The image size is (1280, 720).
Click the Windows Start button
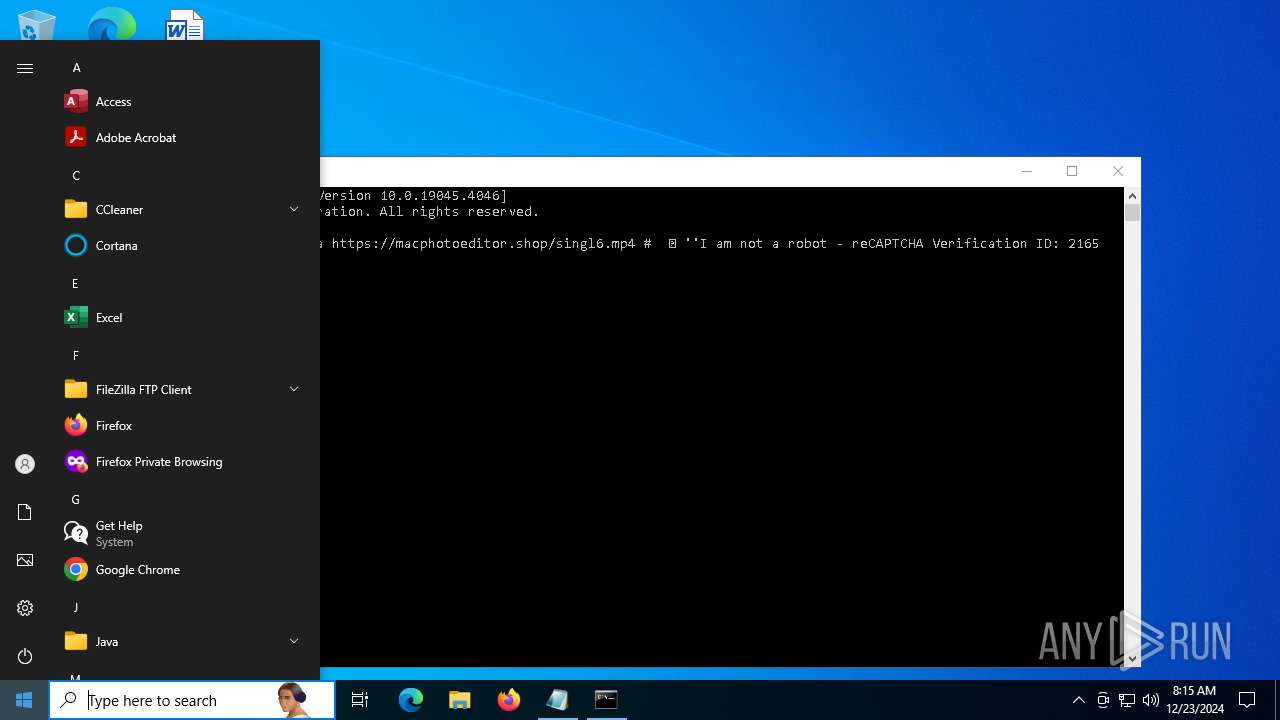(x=24, y=700)
